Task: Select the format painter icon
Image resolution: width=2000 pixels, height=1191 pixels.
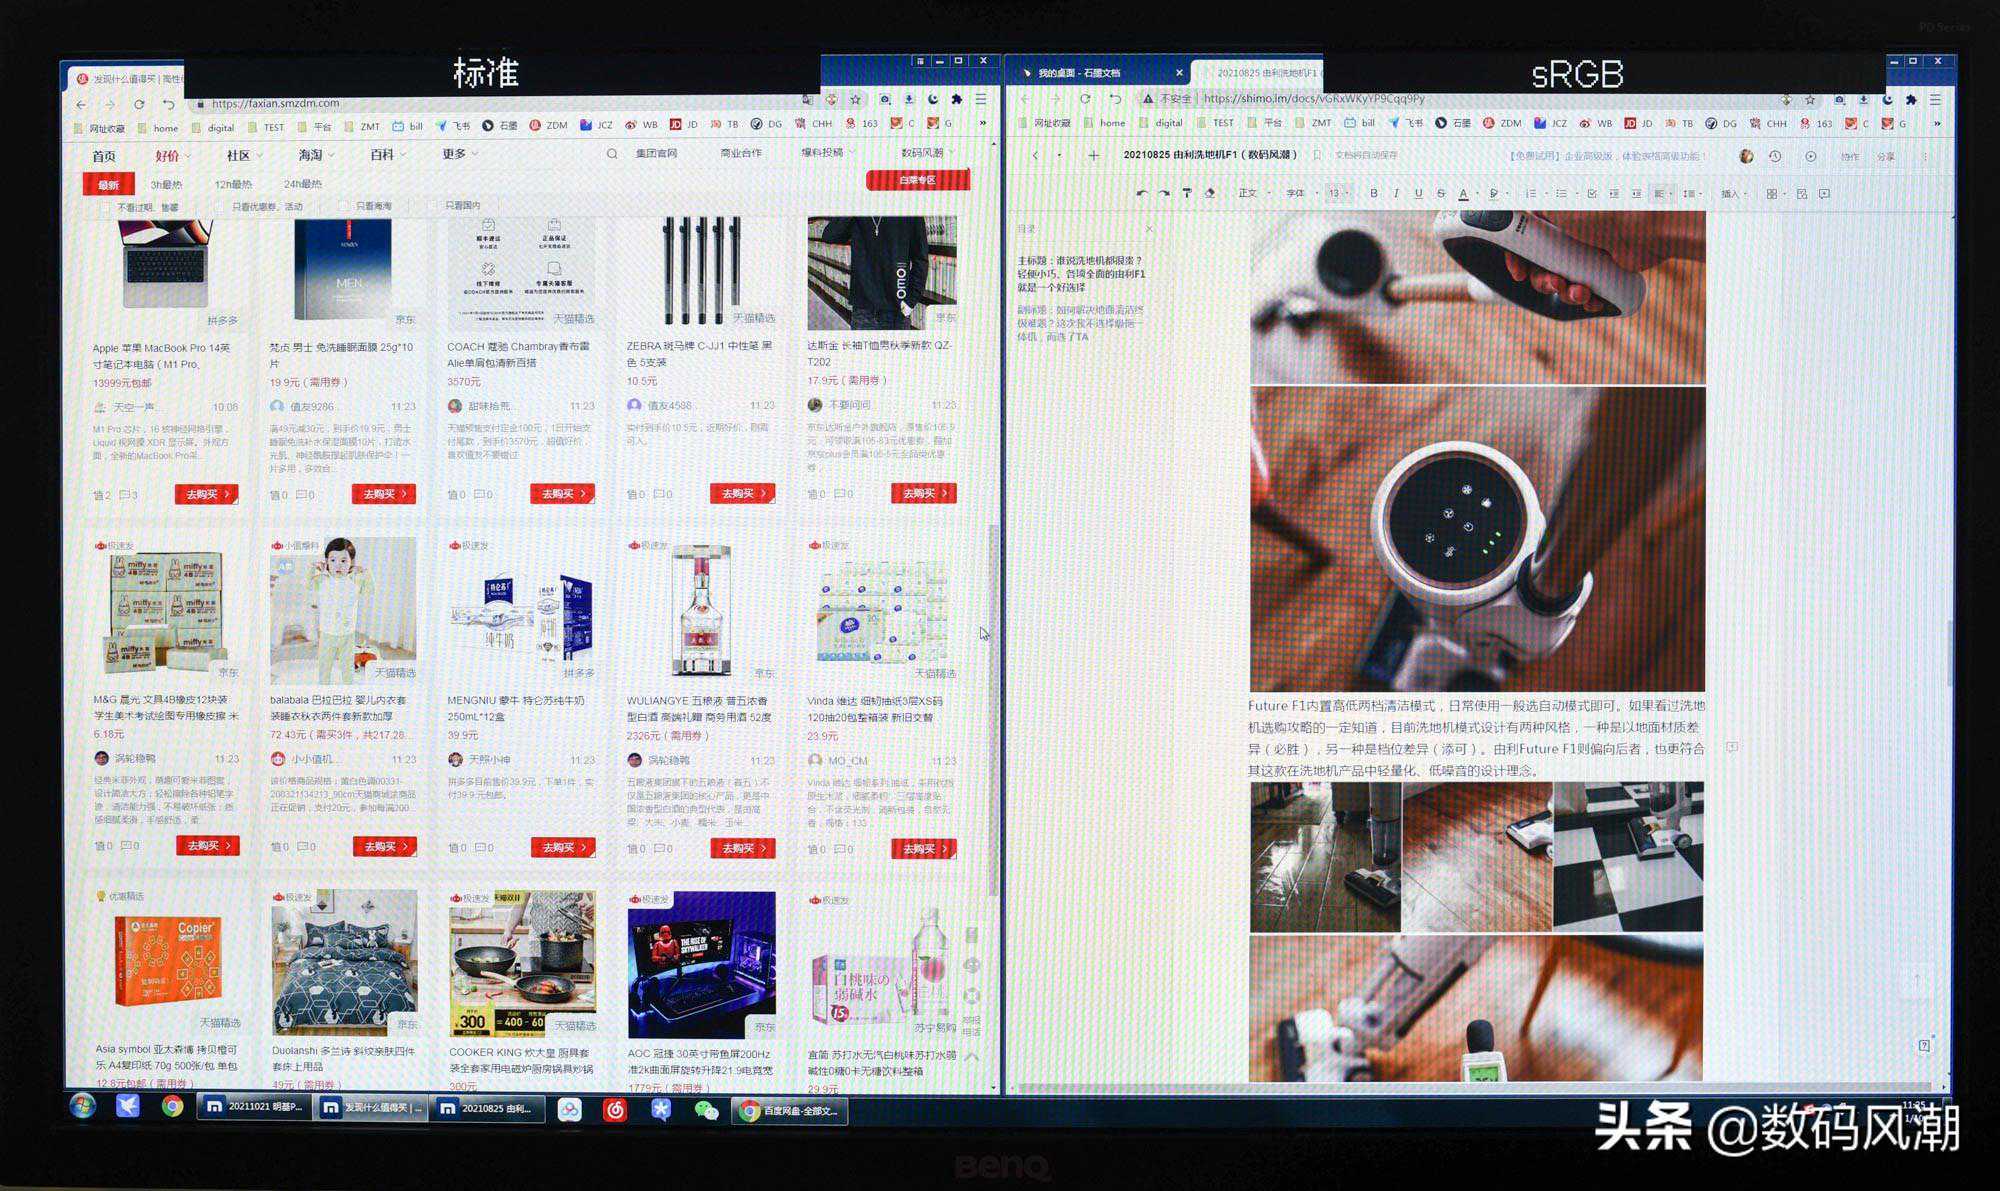Action: [1187, 193]
